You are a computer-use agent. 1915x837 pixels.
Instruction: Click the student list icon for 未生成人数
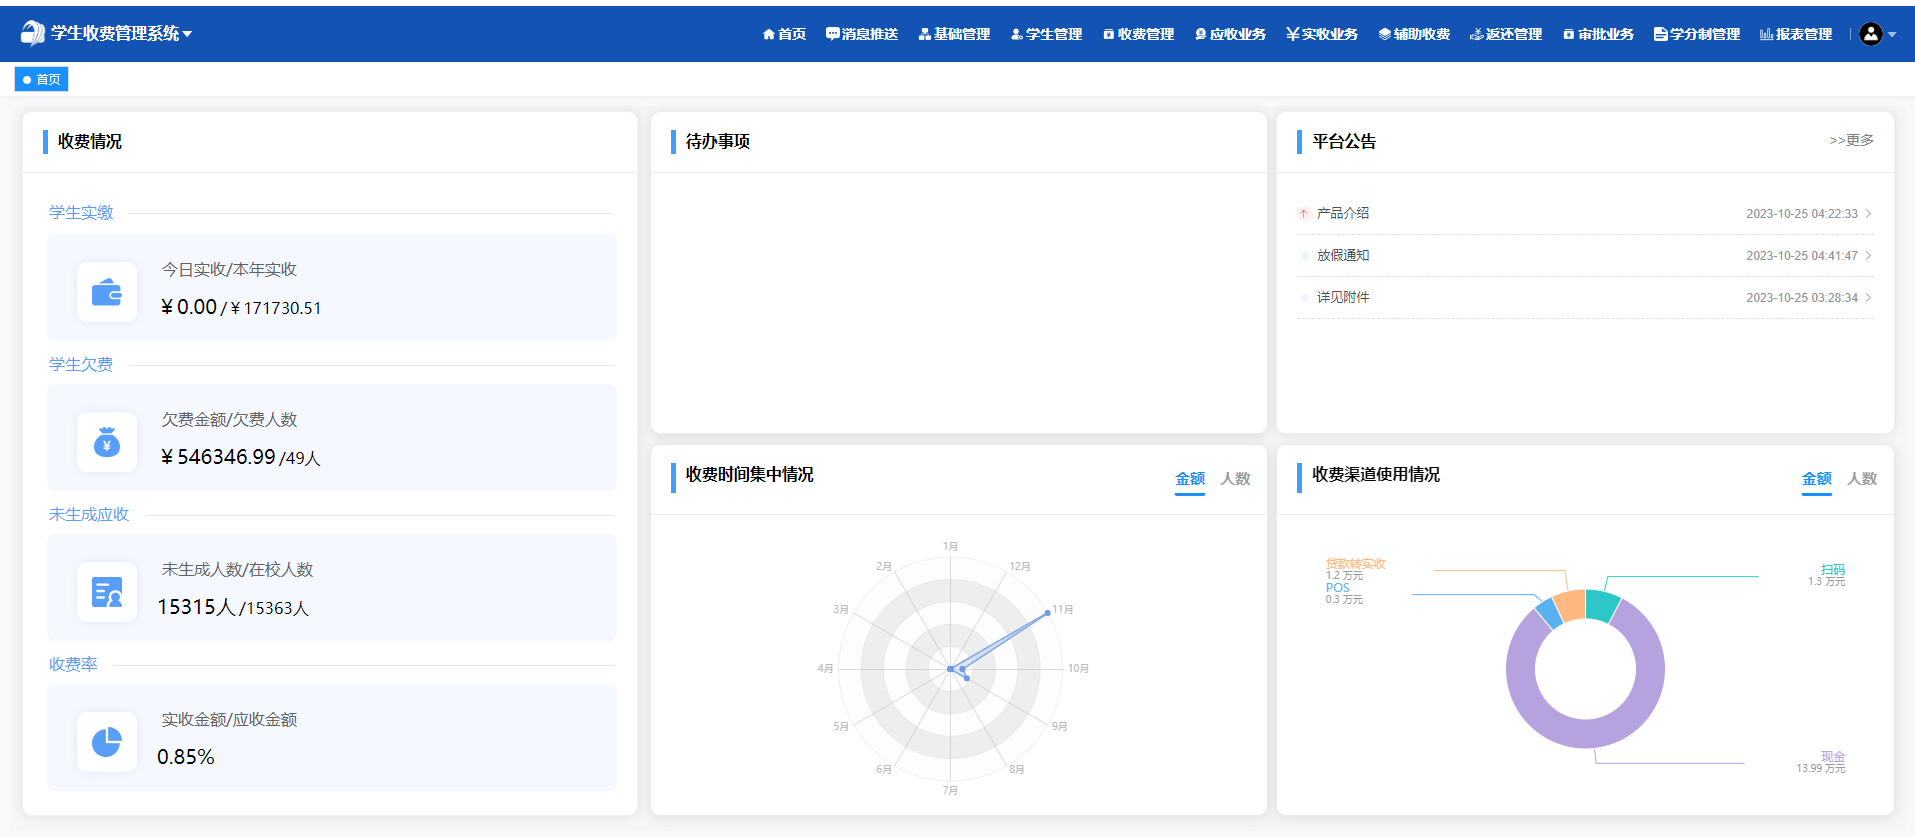pos(107,592)
